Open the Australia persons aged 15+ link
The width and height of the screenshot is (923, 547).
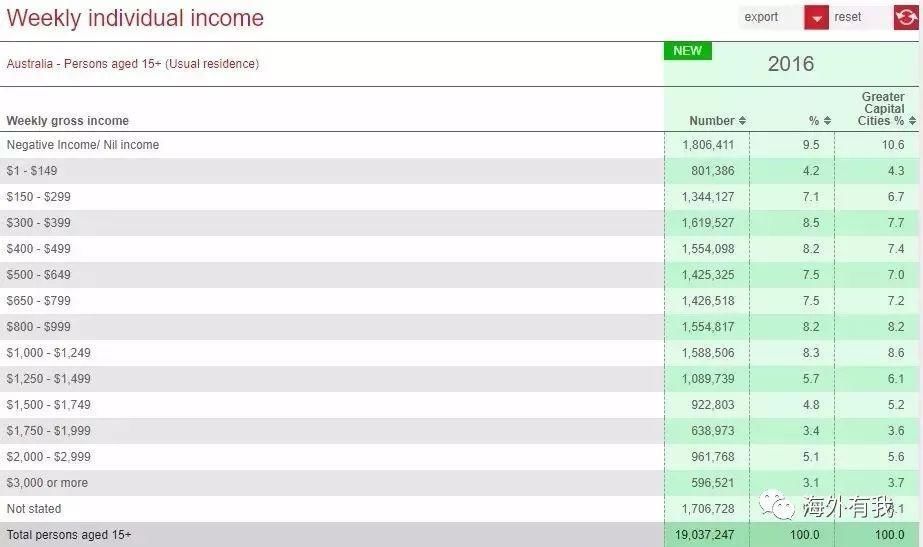coord(133,64)
